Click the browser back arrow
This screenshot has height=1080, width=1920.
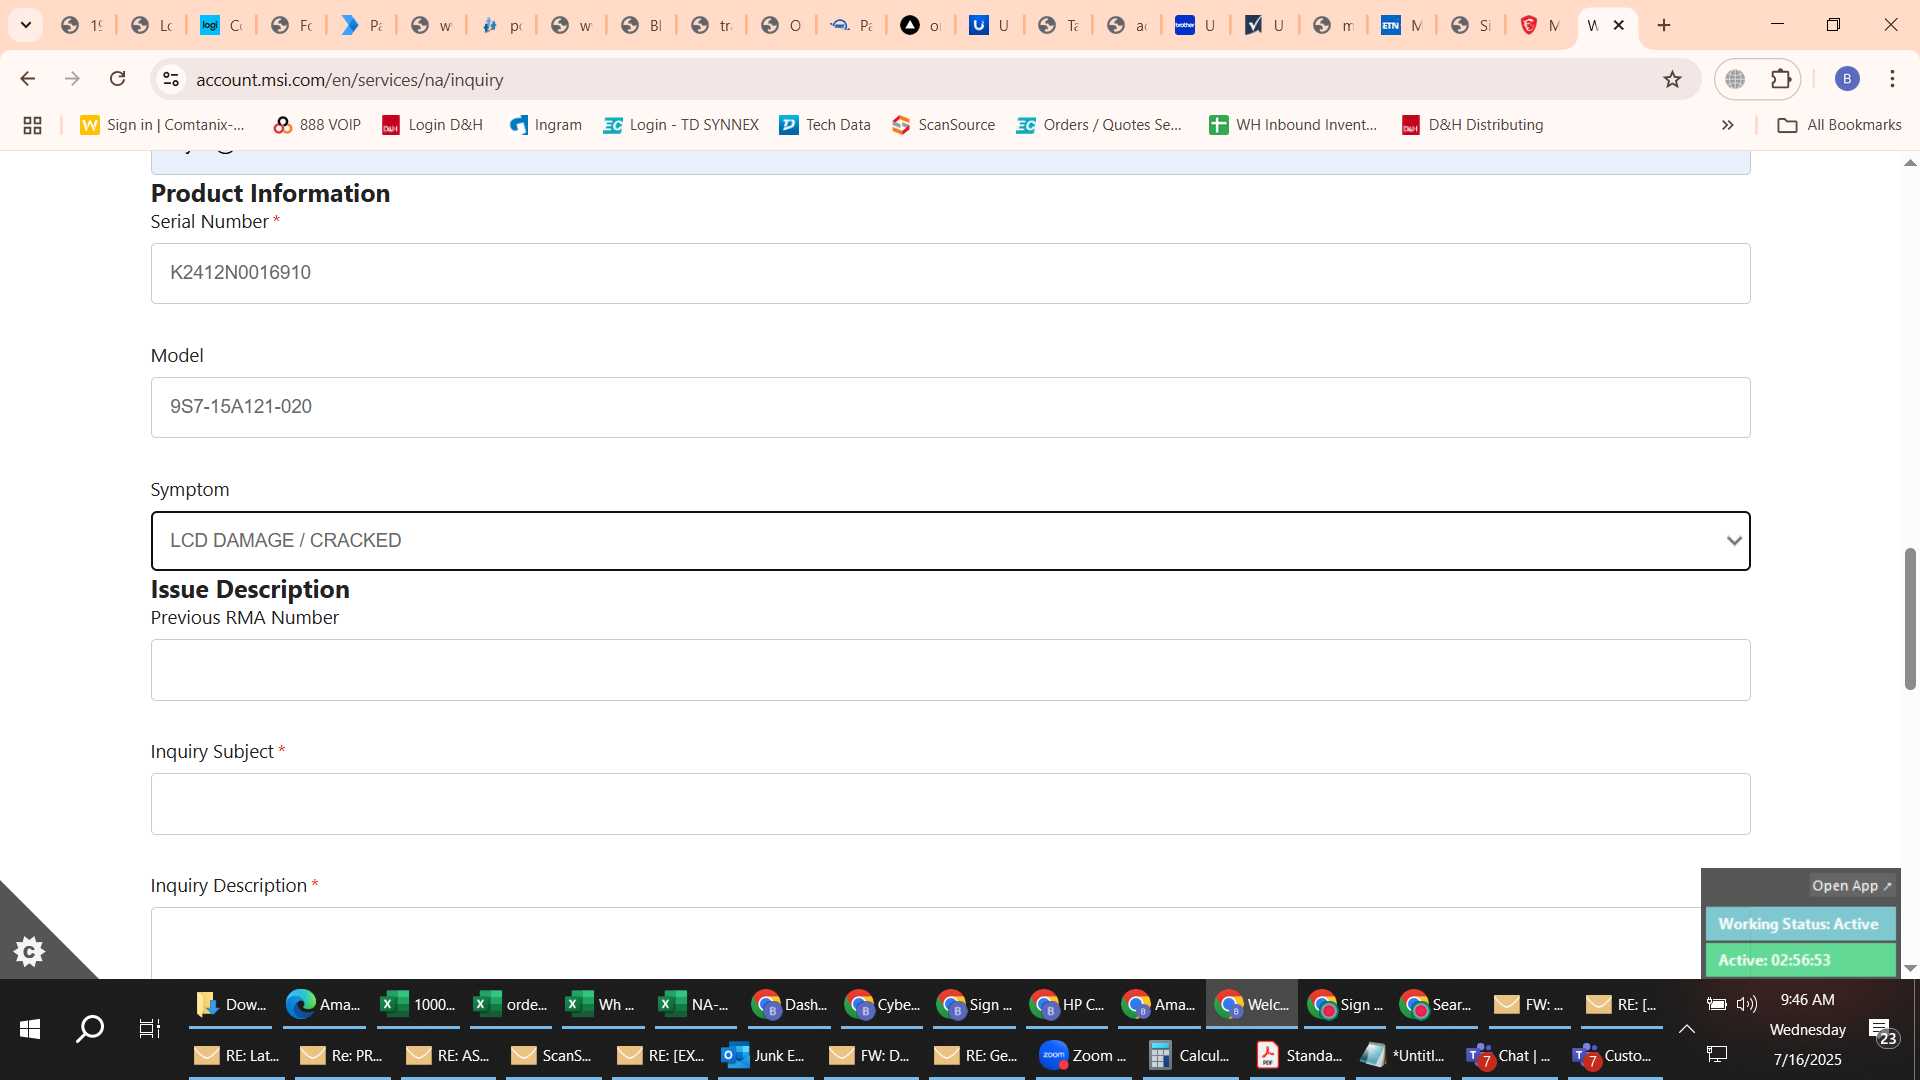tap(28, 79)
